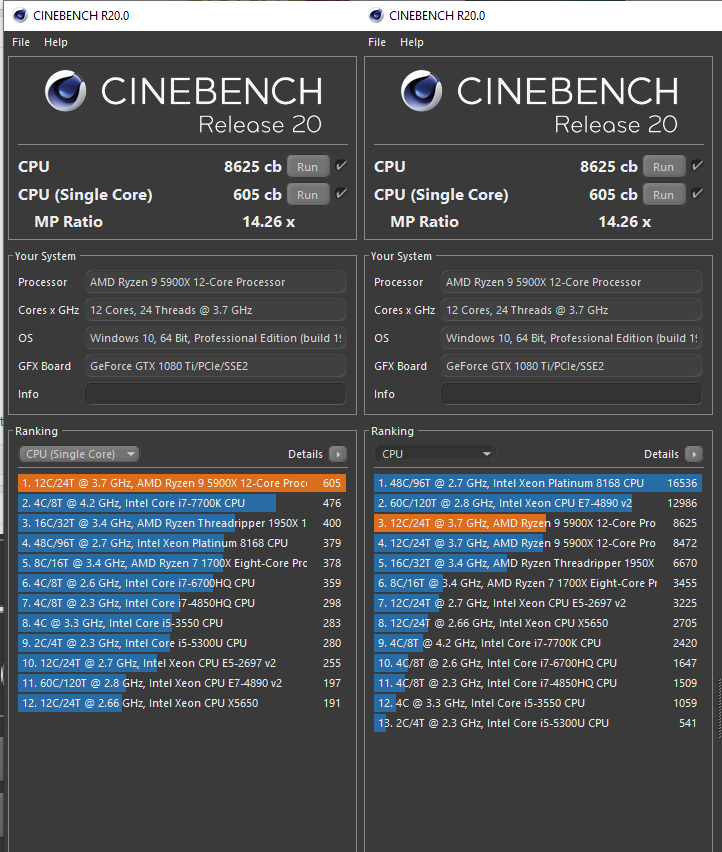Click the MP Ratio 14.26 x value in left window

click(269, 222)
